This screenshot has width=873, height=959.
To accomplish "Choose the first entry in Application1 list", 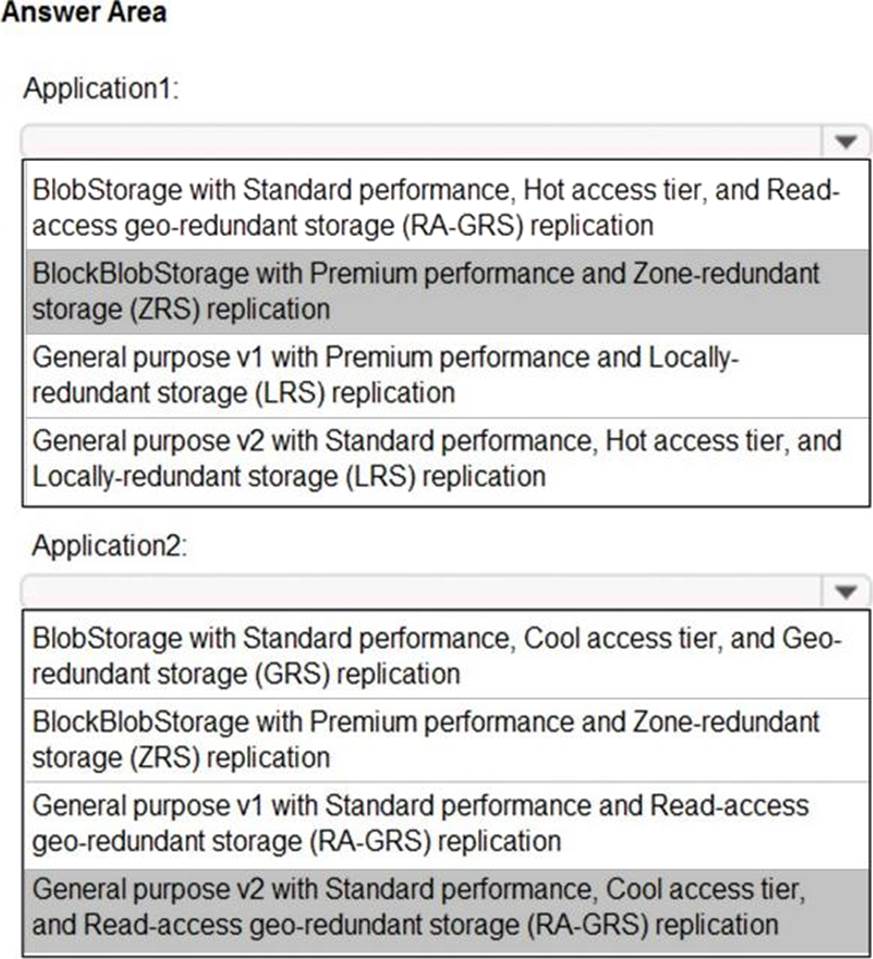I will [436, 206].
